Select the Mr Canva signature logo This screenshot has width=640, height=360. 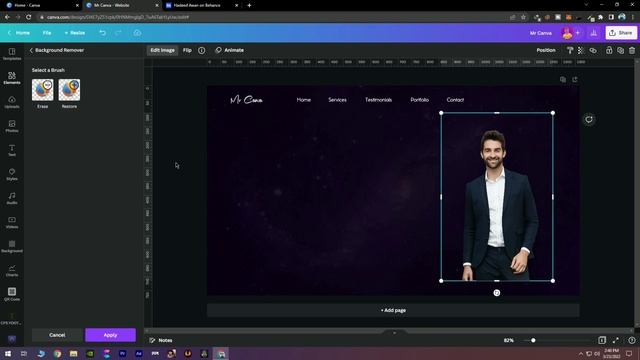click(247, 100)
